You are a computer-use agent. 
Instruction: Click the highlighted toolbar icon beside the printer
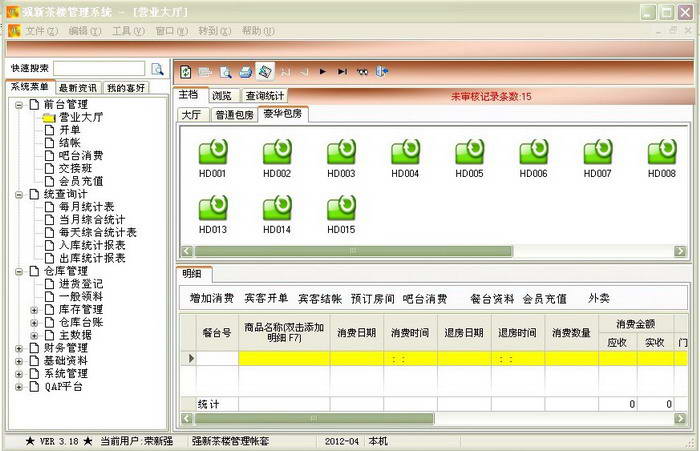(x=265, y=71)
